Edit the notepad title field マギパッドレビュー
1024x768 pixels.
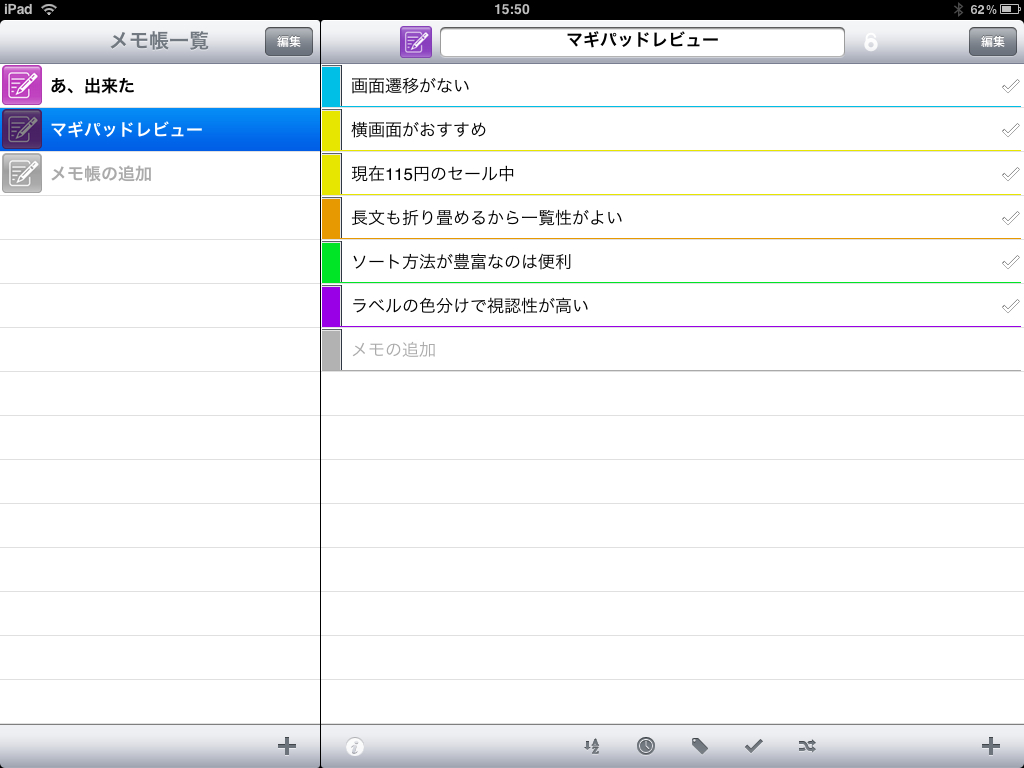pos(642,42)
